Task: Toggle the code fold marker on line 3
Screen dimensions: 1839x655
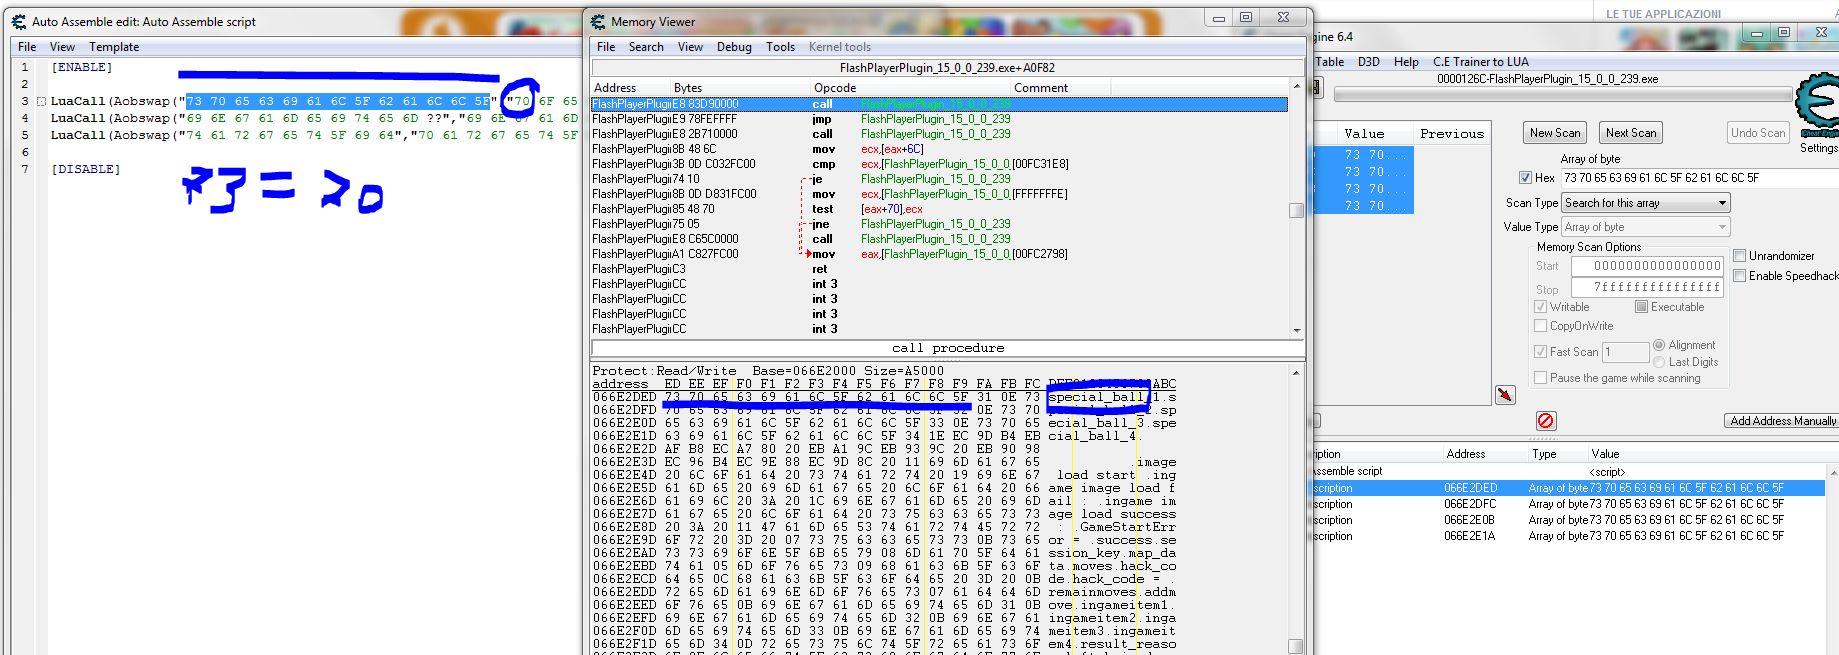Action: point(41,102)
